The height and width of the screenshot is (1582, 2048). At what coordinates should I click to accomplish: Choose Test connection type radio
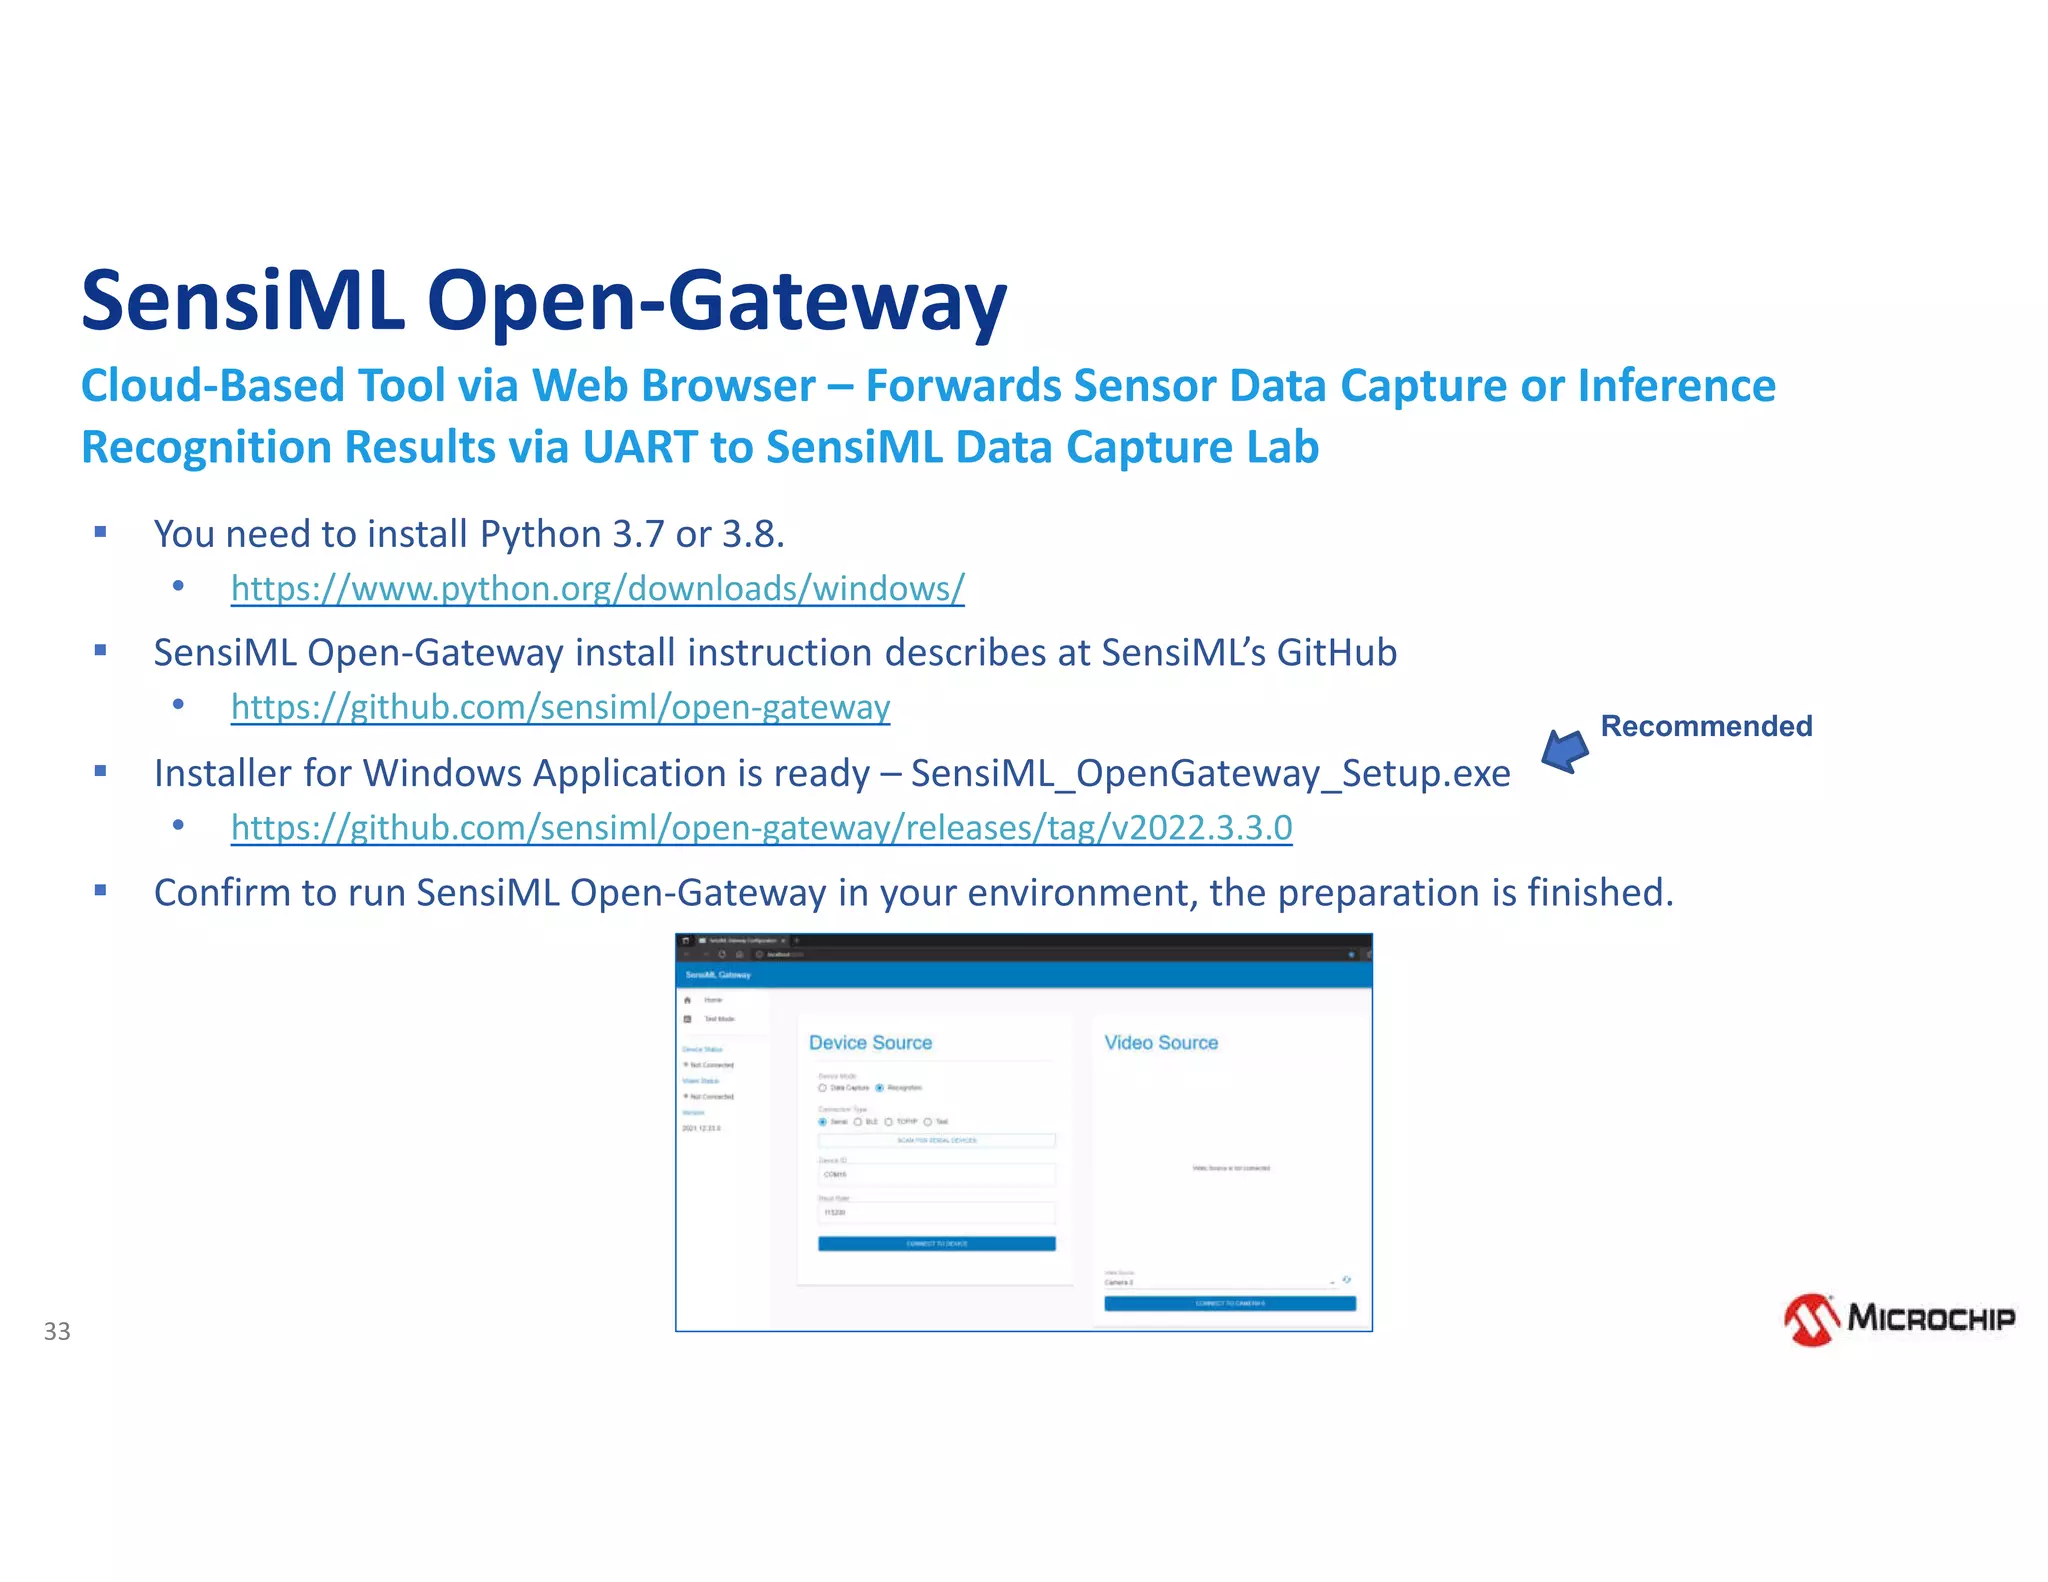pos(928,1122)
